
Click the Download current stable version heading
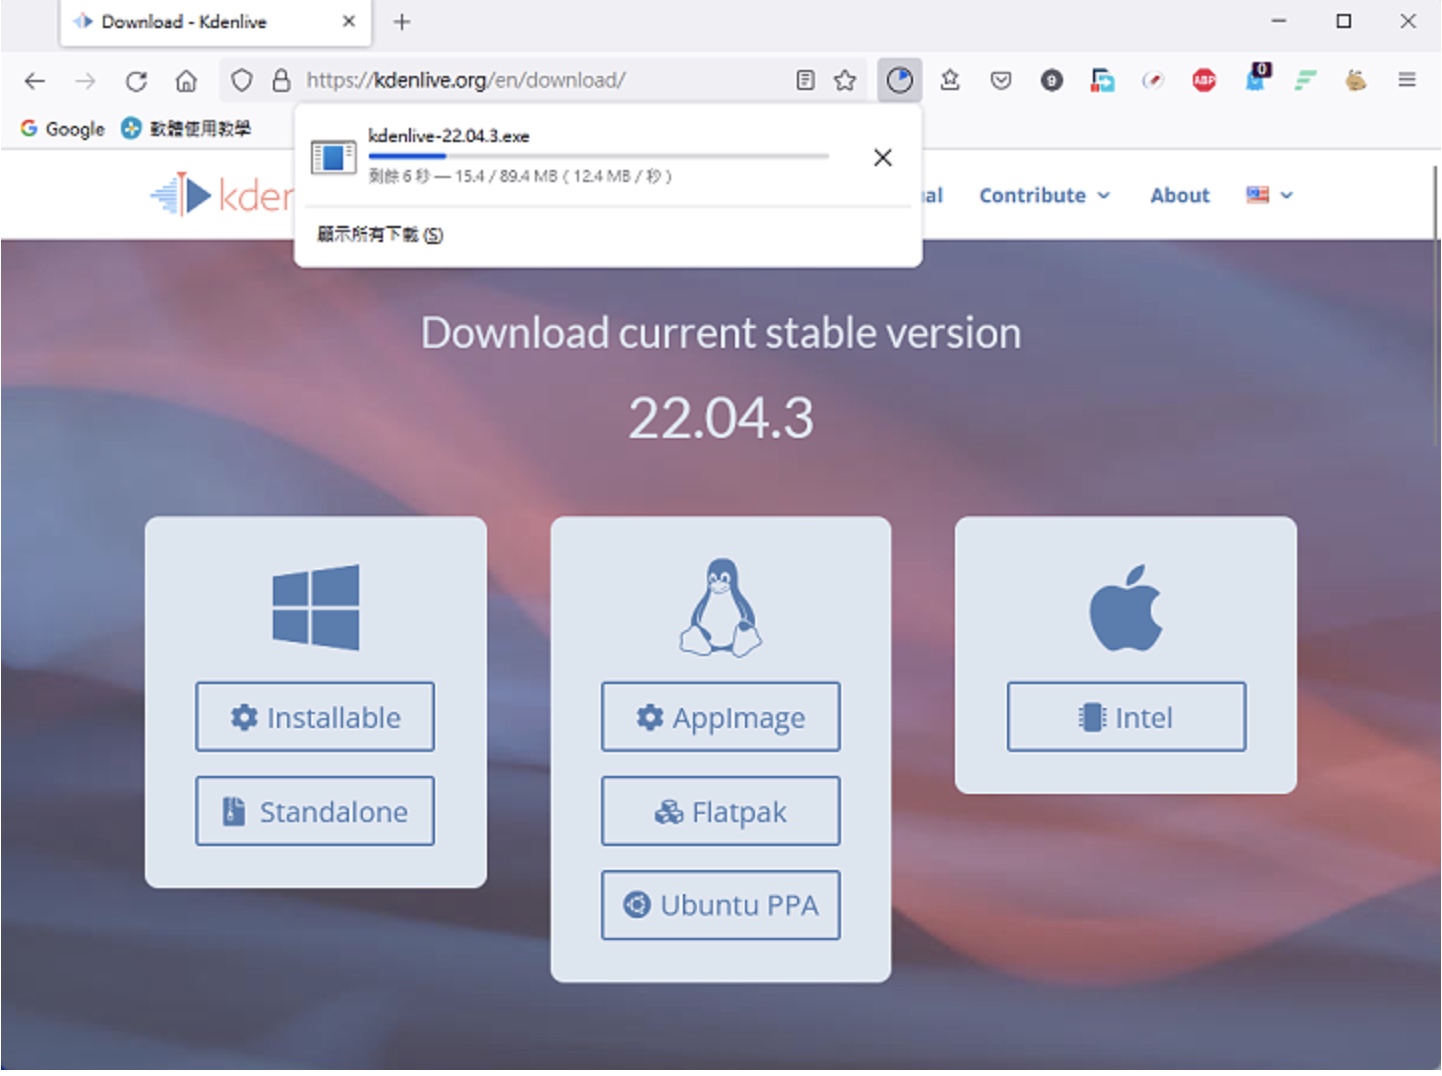[x=721, y=333]
